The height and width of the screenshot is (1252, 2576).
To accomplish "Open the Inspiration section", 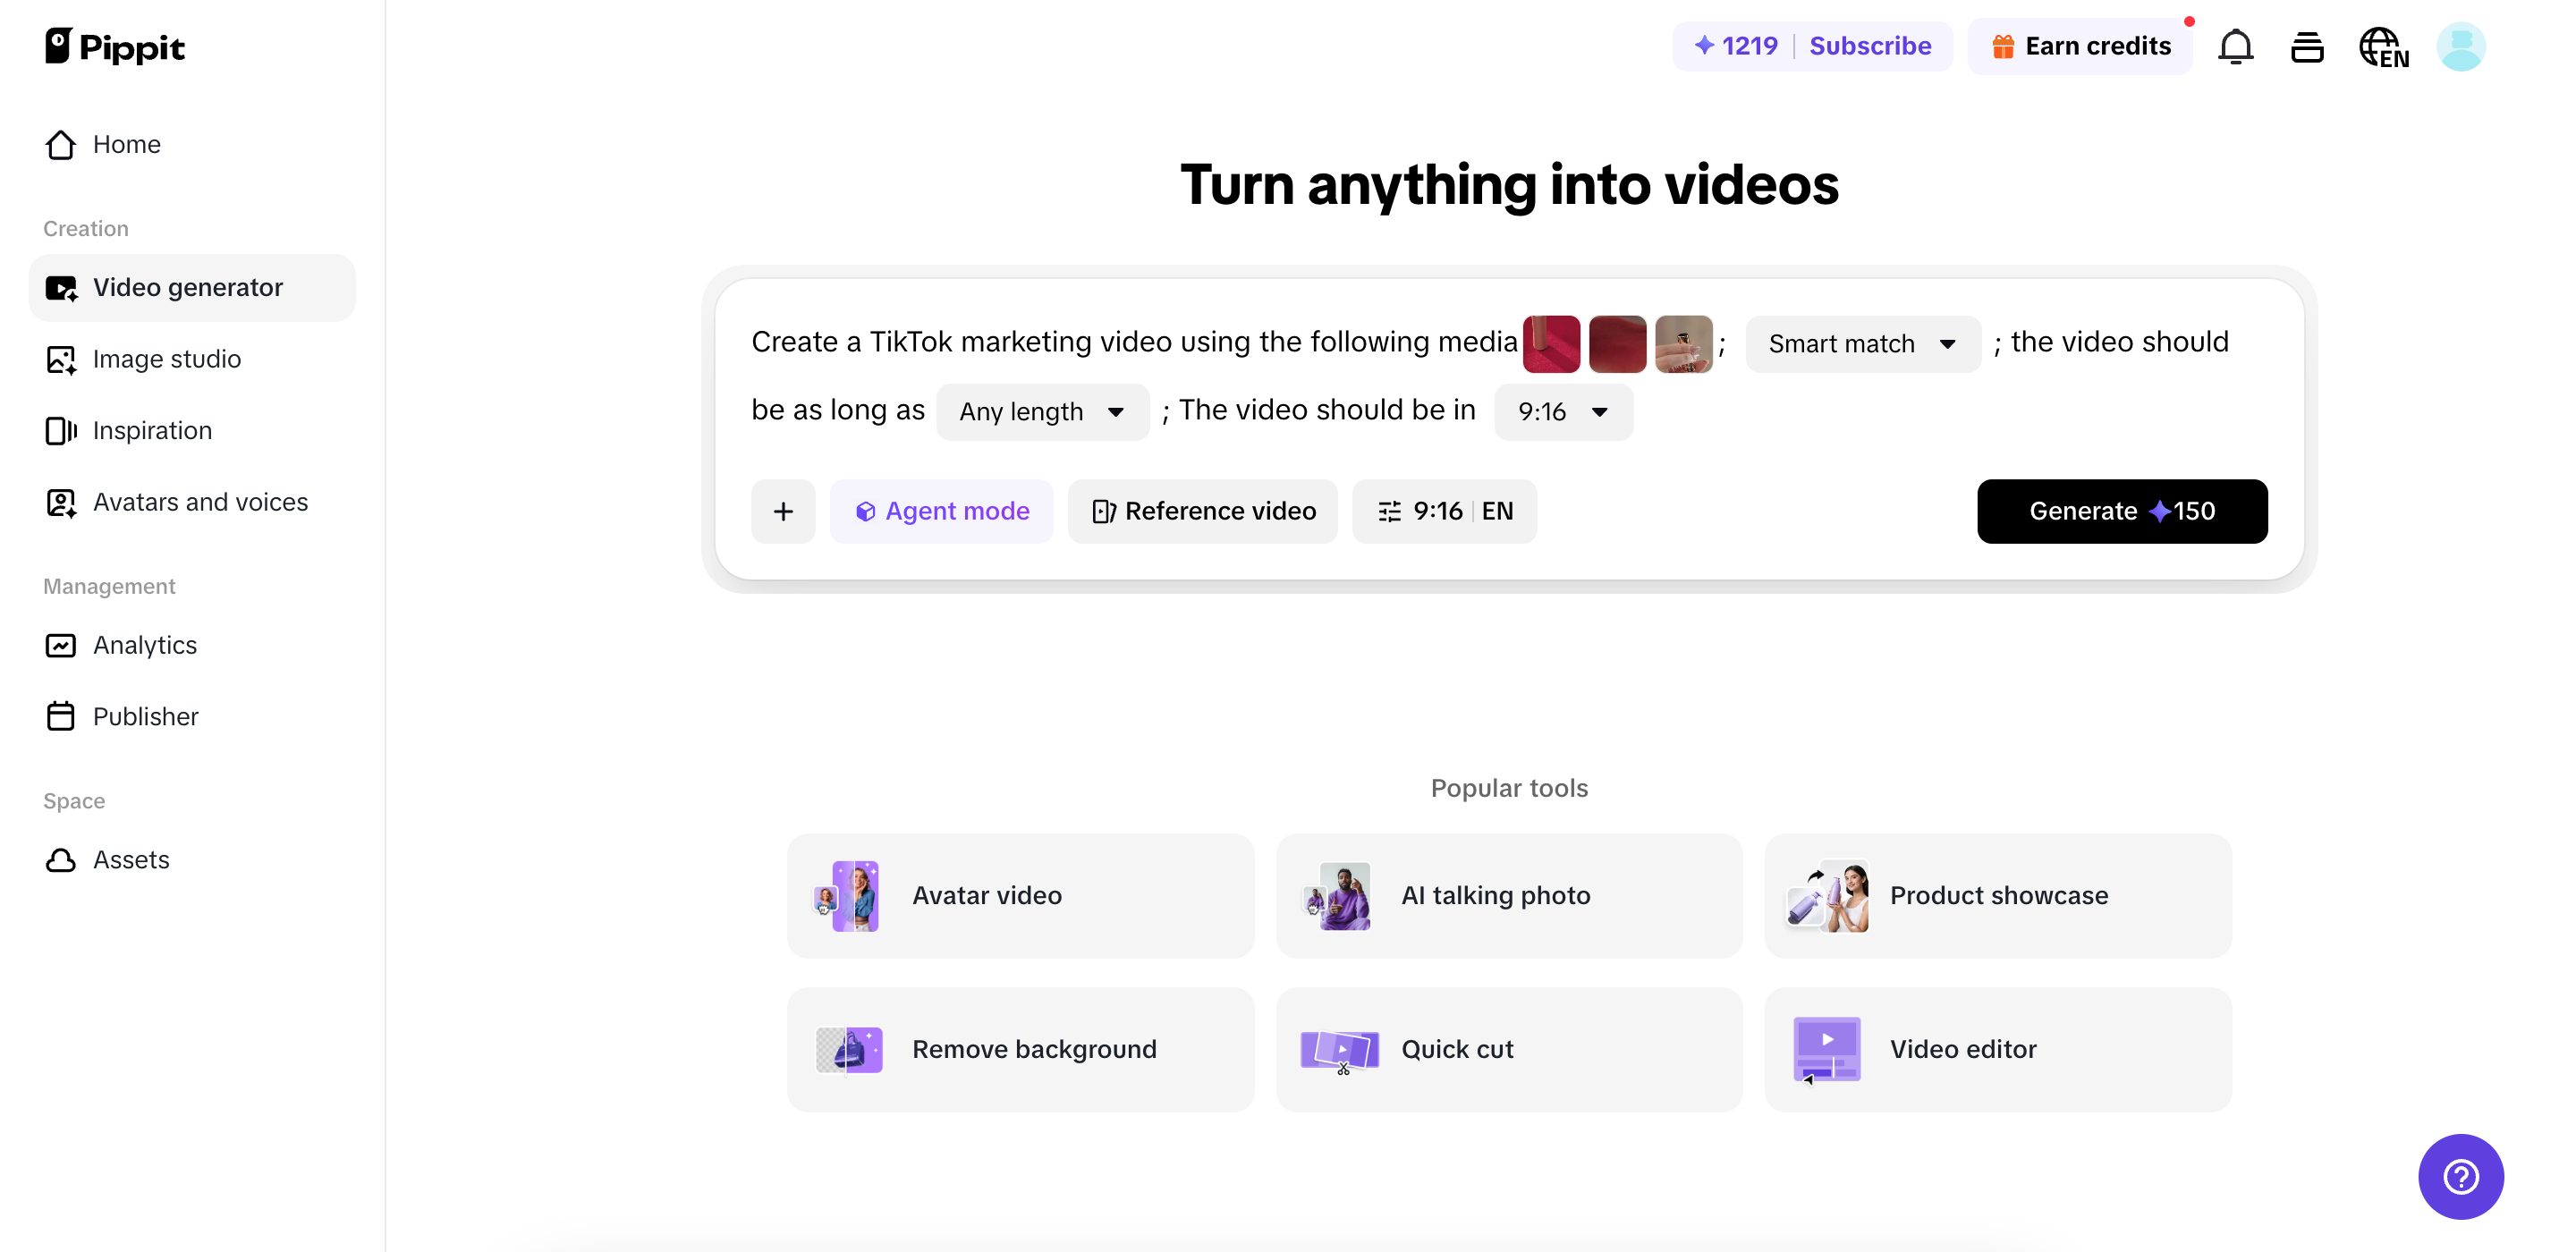I will (x=152, y=430).
